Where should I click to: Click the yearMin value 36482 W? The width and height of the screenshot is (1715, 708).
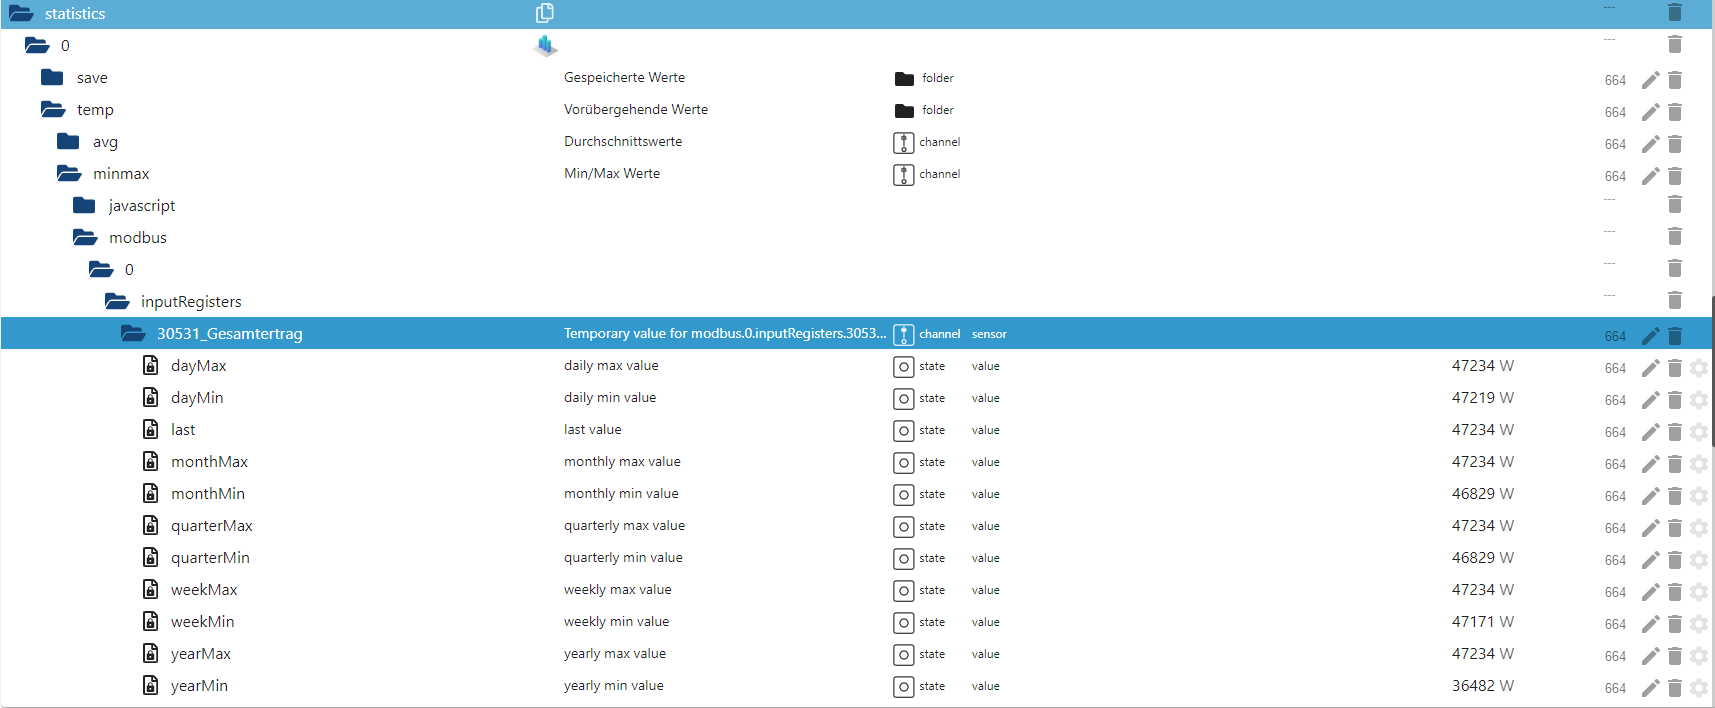coord(1483,685)
